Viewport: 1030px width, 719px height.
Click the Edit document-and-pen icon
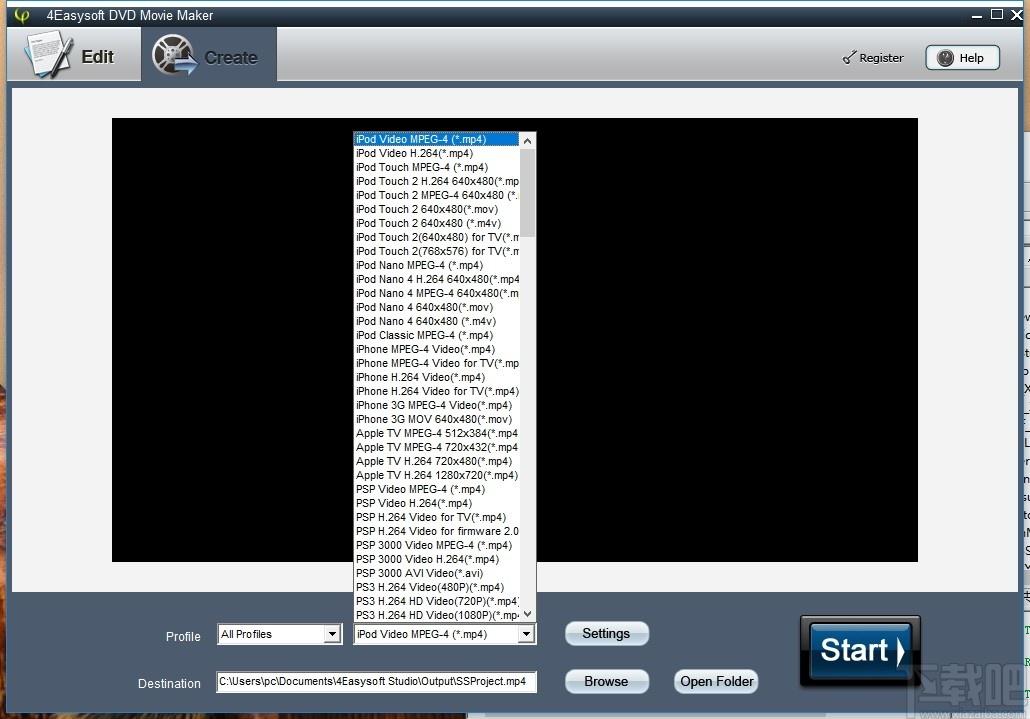point(47,55)
